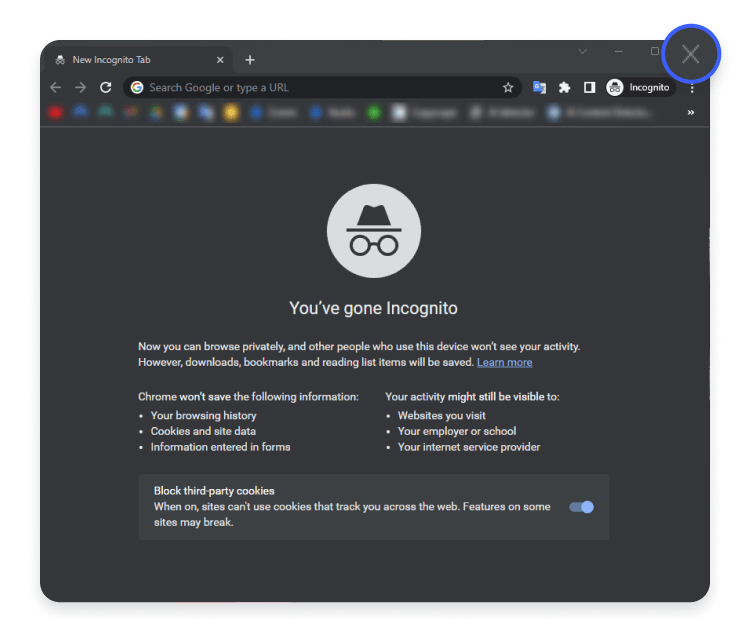The width and height of the screenshot is (750, 642).
Task: Click "Cookies and site data" list item
Action: click(203, 432)
